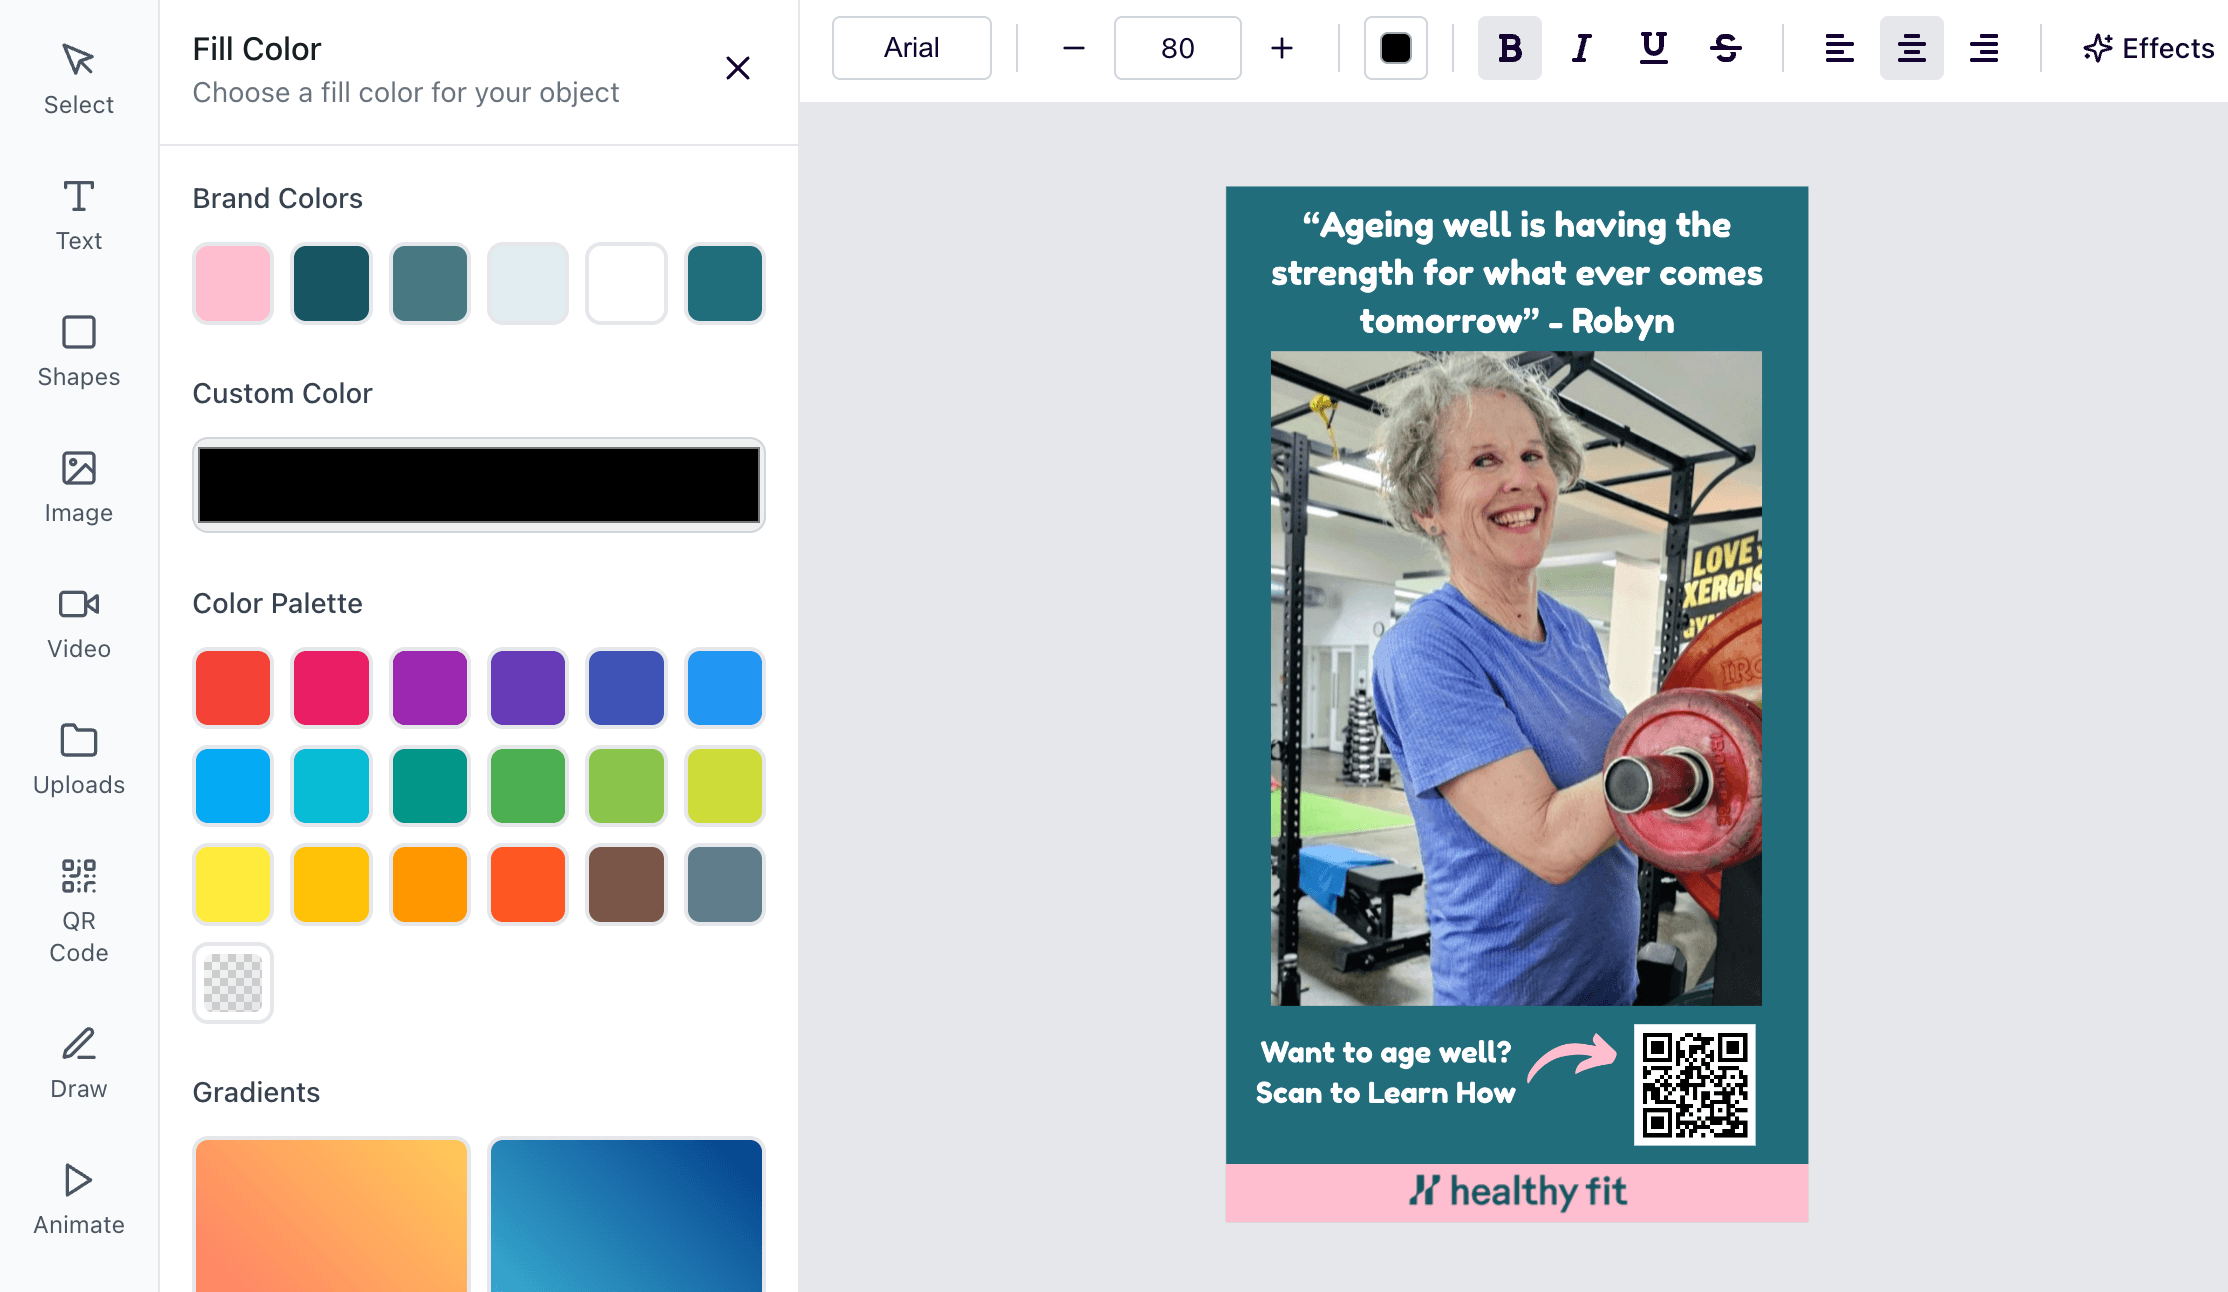2228x1292 pixels.
Task: Toggle italic text formatting
Action: point(1581,48)
